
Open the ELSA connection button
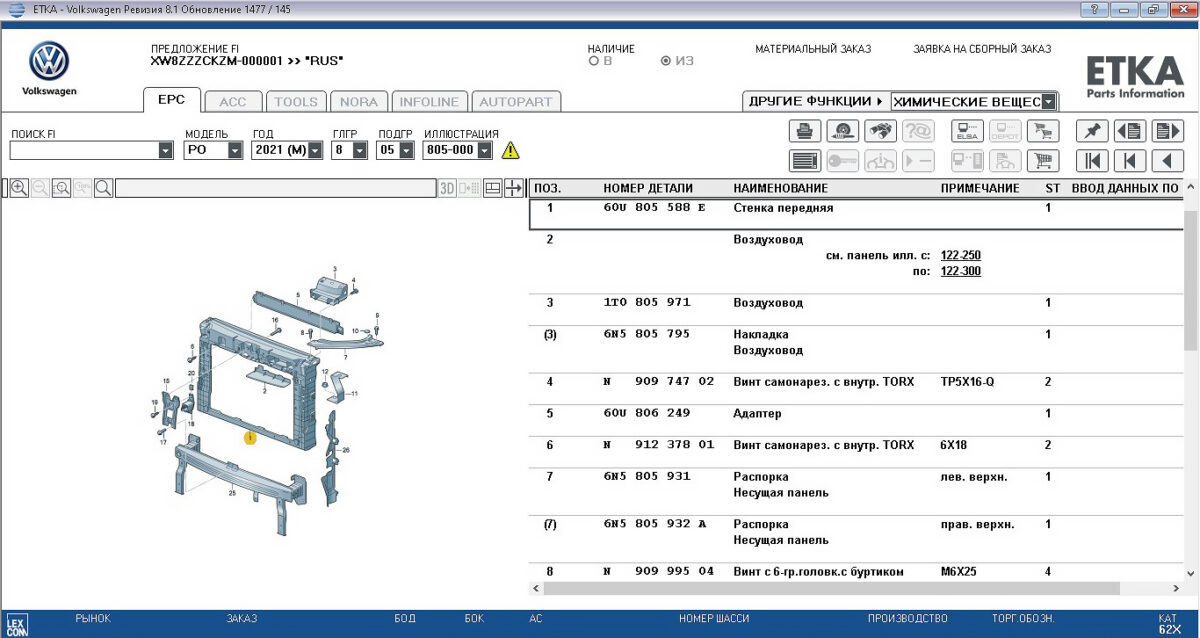click(967, 131)
